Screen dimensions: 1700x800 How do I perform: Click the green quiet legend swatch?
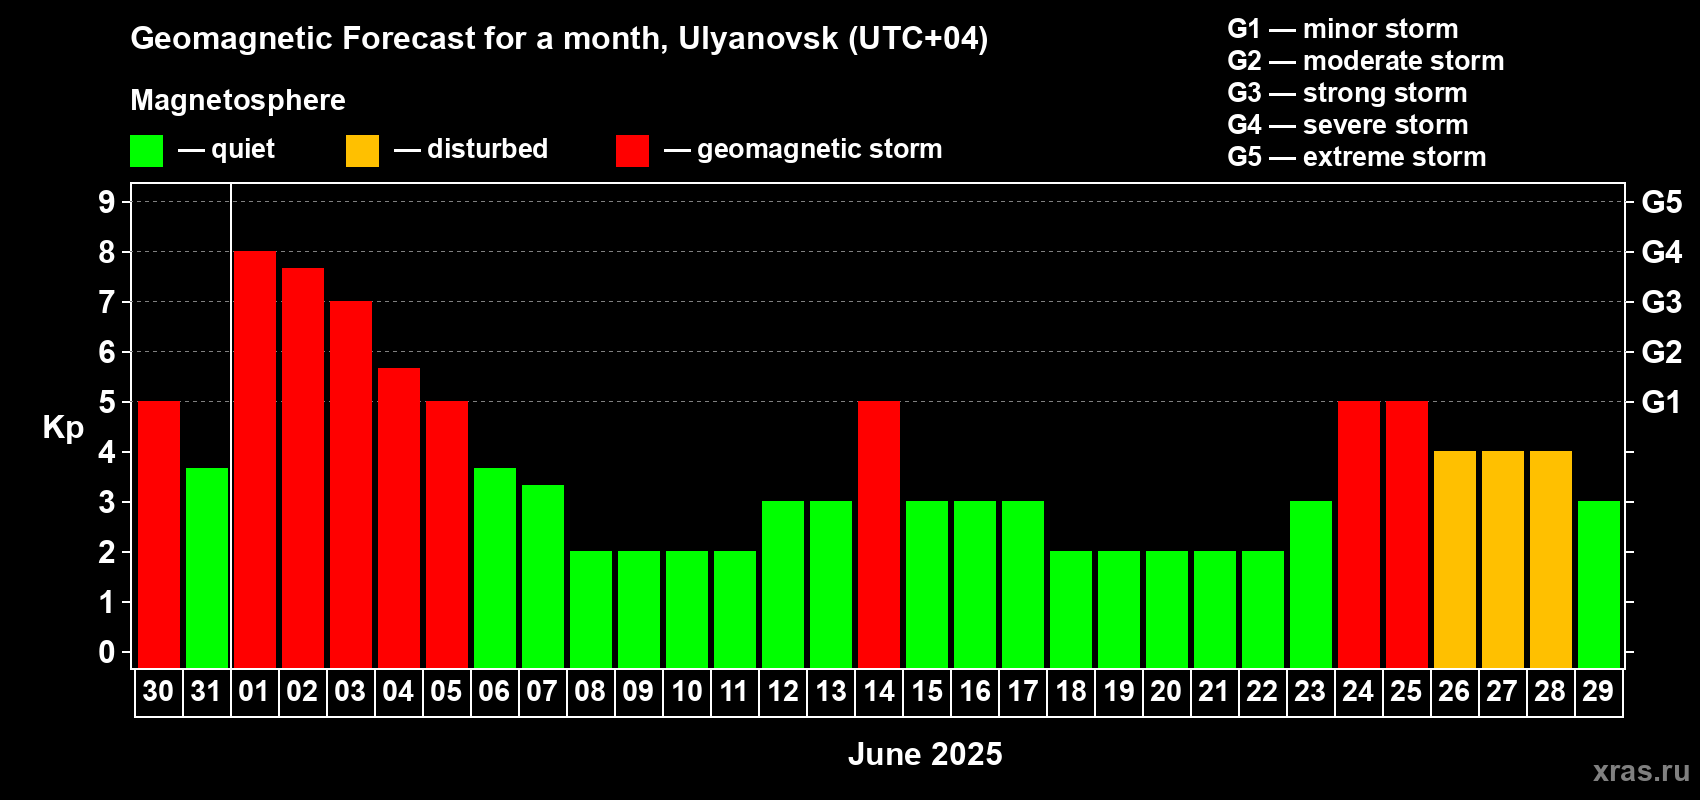[146, 151]
